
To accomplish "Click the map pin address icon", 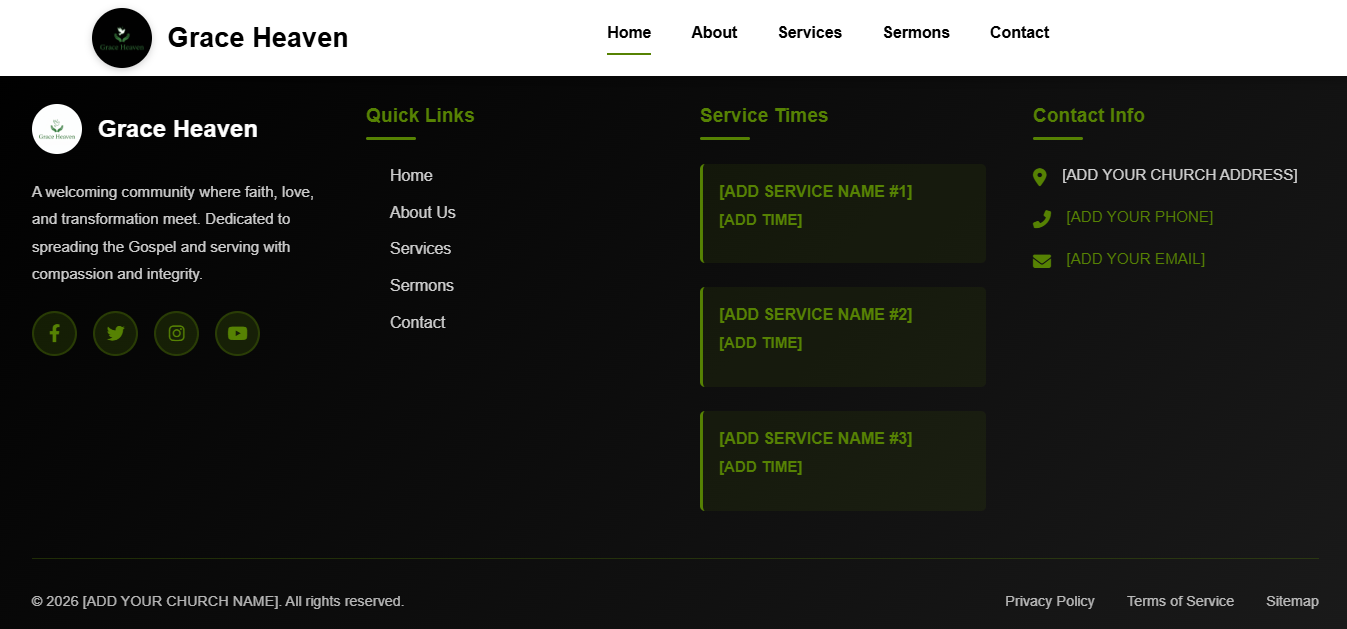I will tap(1040, 177).
